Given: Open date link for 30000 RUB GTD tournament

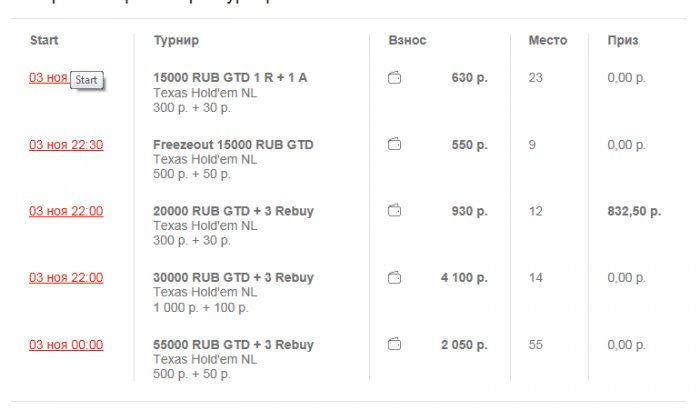Looking at the screenshot, I should click(x=66, y=277).
